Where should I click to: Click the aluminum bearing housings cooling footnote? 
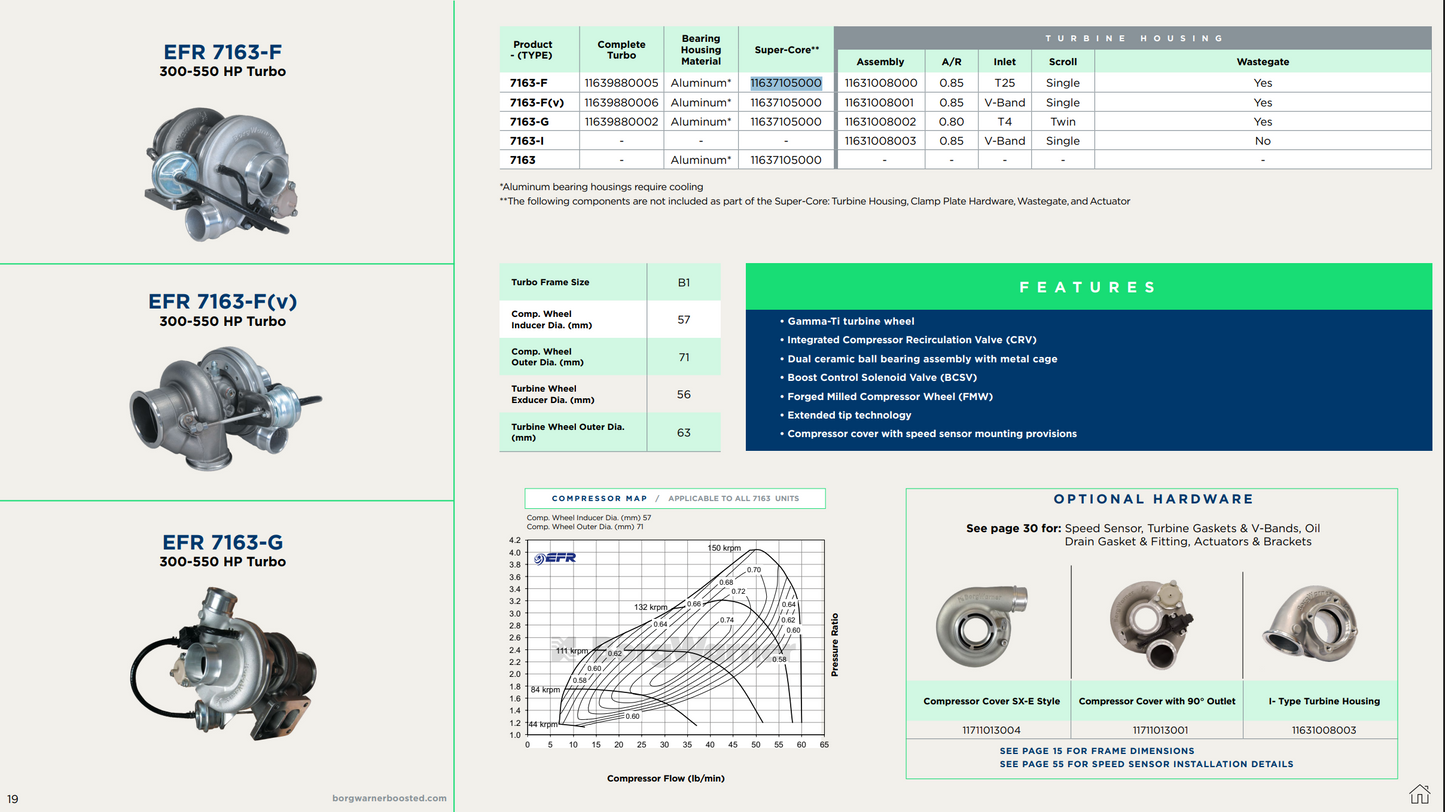(x=601, y=187)
